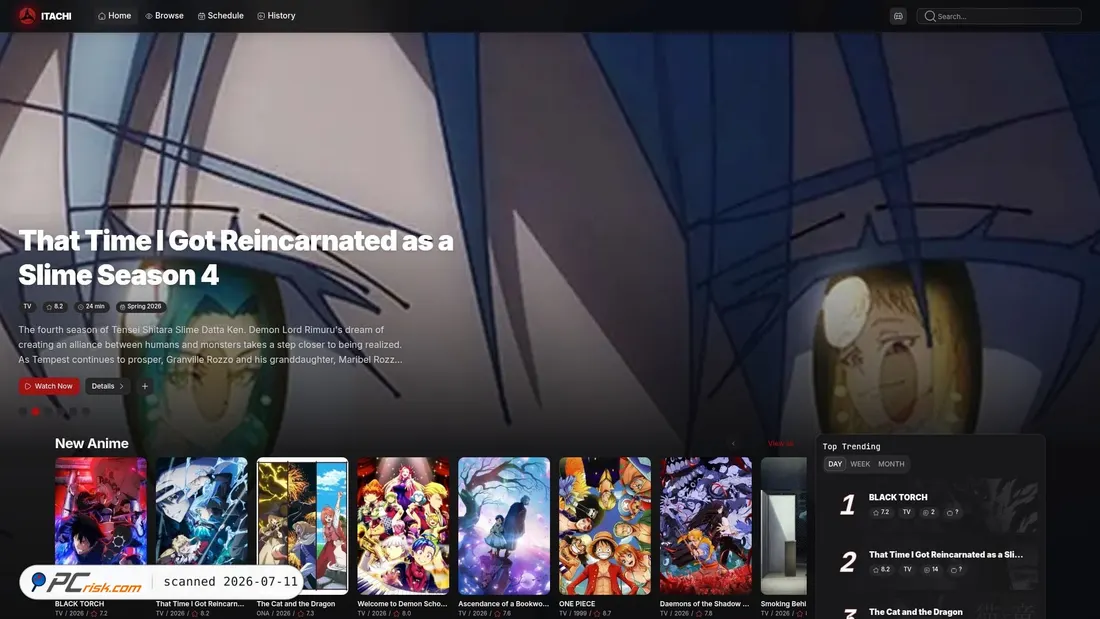
Task: Click Daemons of the Shadow ... card title
Action: [704, 604]
